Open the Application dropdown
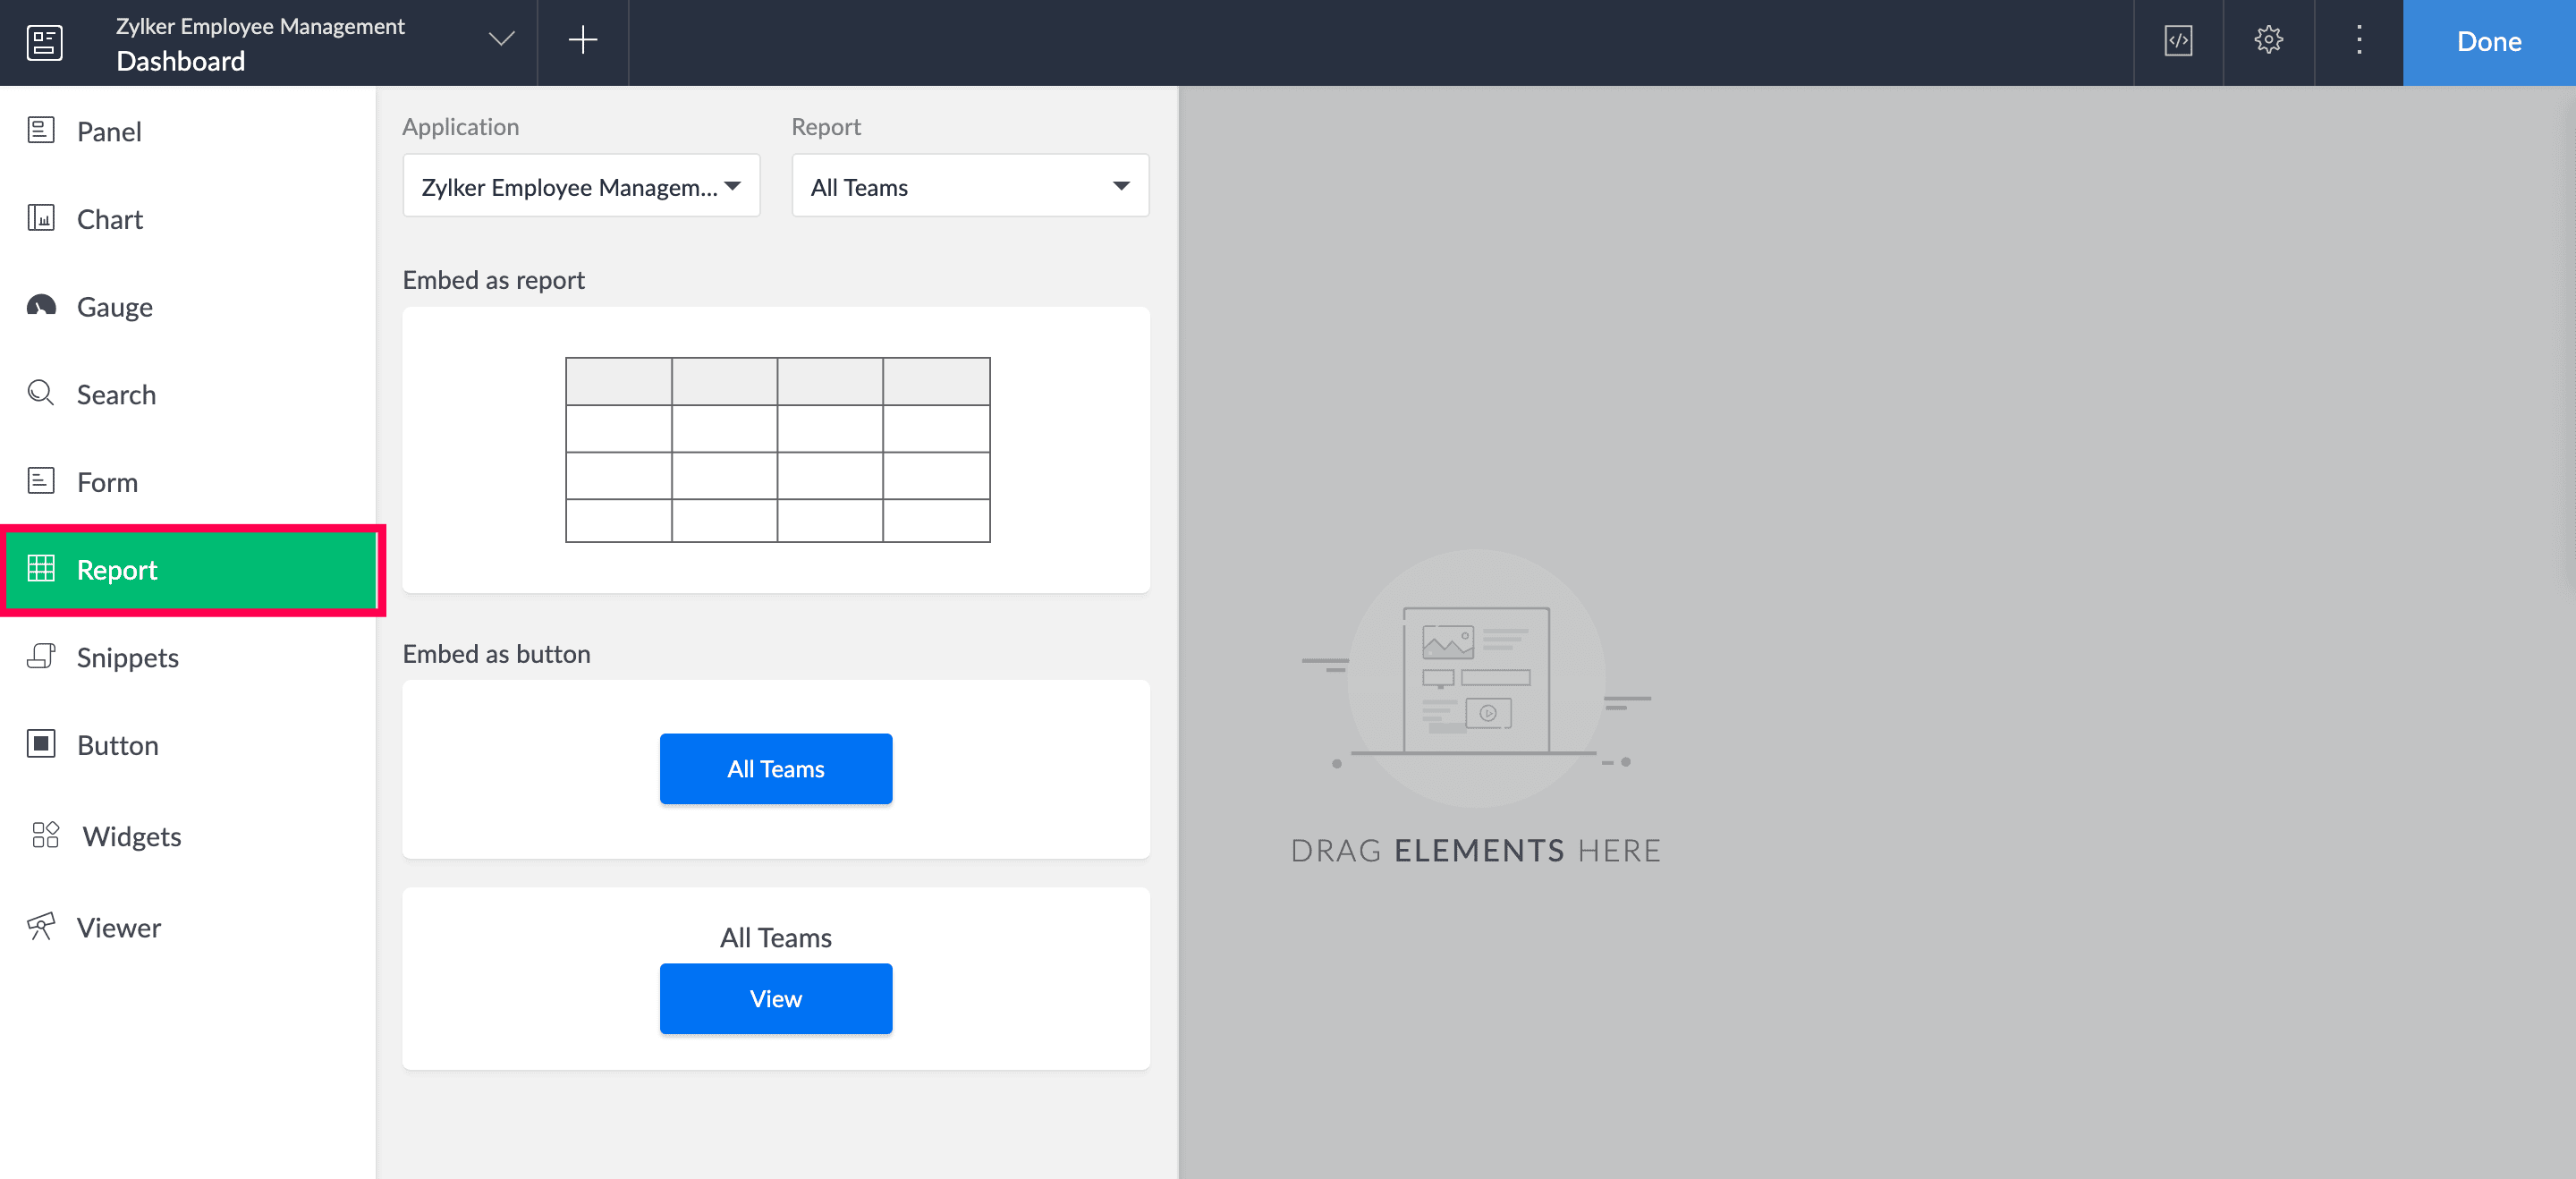Image resolution: width=2576 pixels, height=1179 pixels. pyautogui.click(x=580, y=186)
